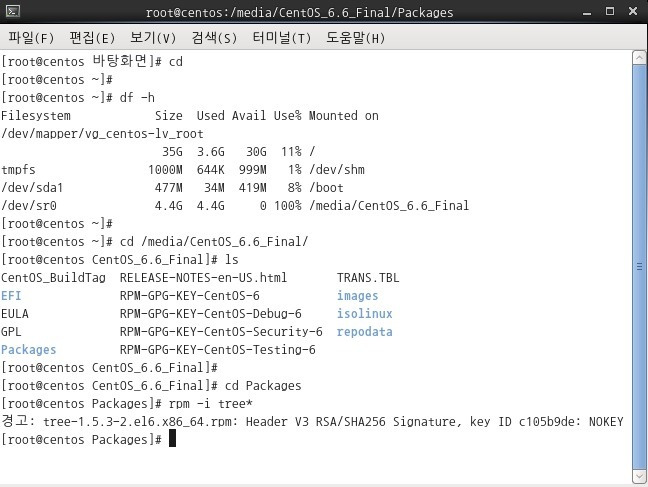Click the /dev/mapper/vg_centos-lv_root filesystem entry
The width and height of the screenshot is (648, 487).
[x=102, y=134]
